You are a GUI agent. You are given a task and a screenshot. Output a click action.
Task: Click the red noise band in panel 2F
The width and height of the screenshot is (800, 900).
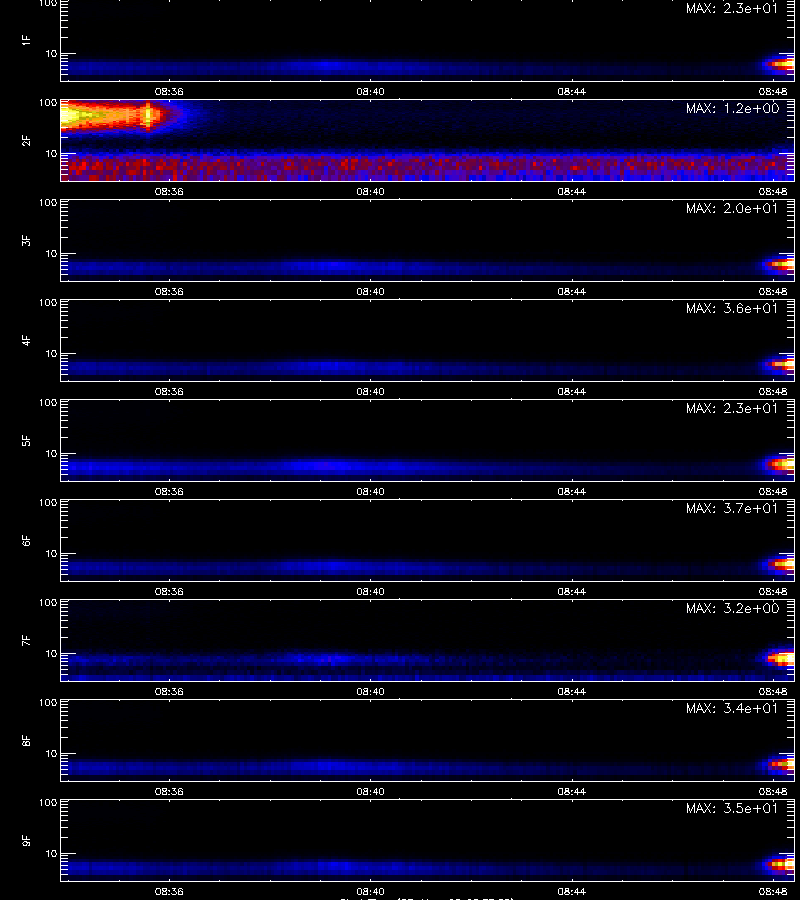click(x=428, y=166)
